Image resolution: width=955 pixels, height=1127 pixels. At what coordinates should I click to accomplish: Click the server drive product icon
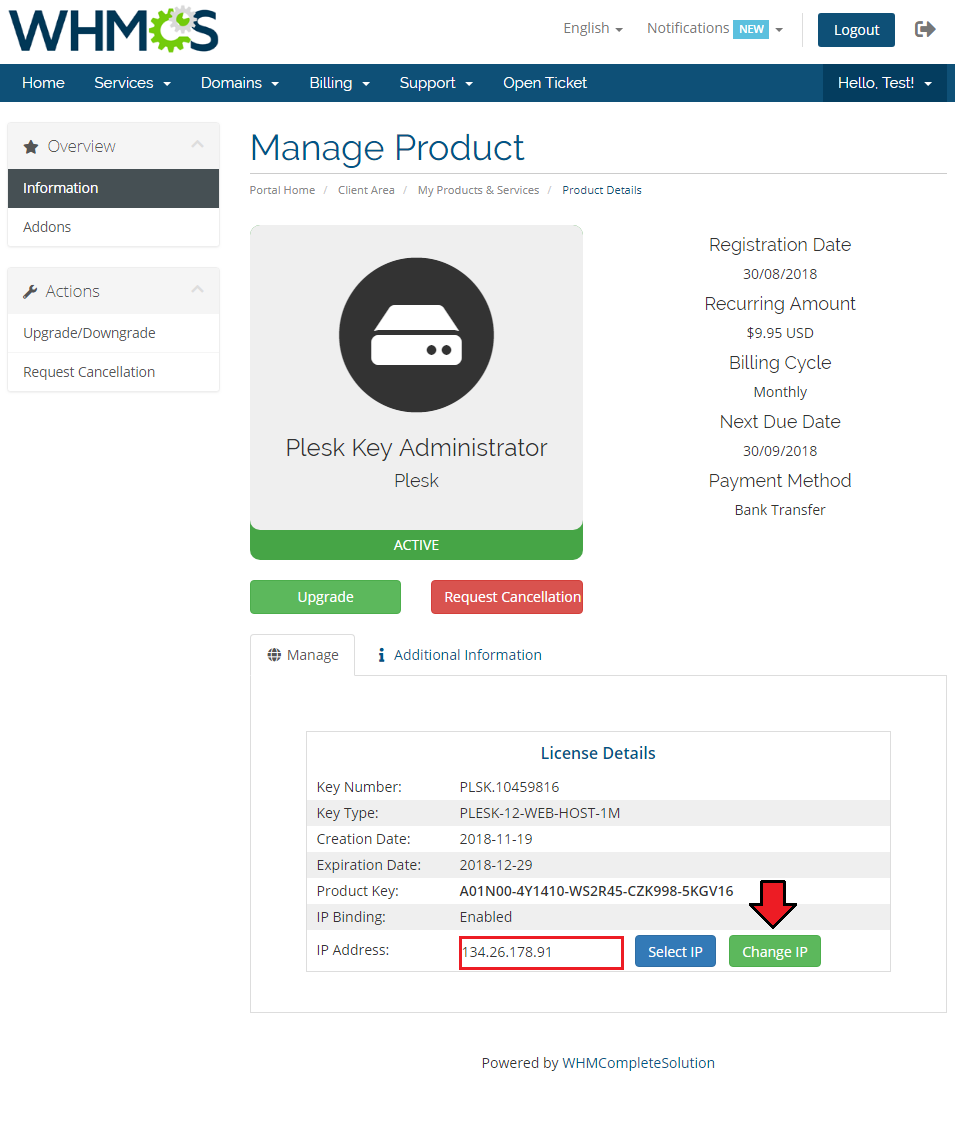click(x=416, y=335)
